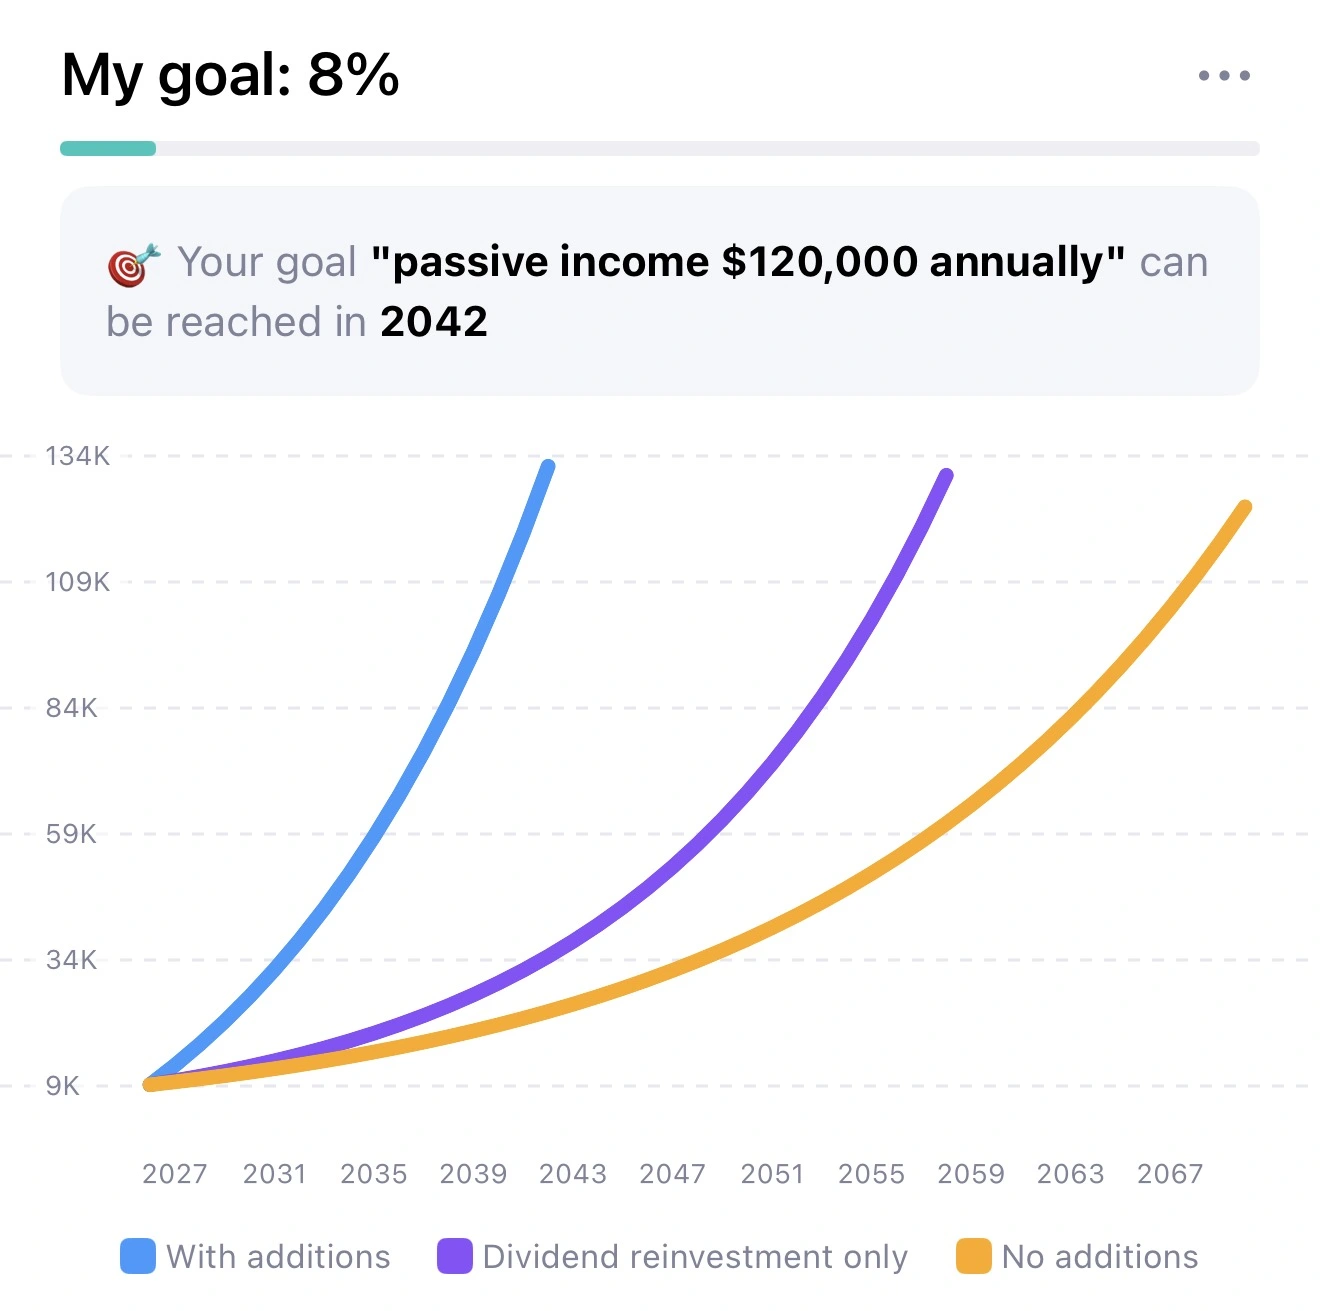Open the three-dot more options menu
Viewport: 1320px width, 1311px height.
[x=1224, y=76]
